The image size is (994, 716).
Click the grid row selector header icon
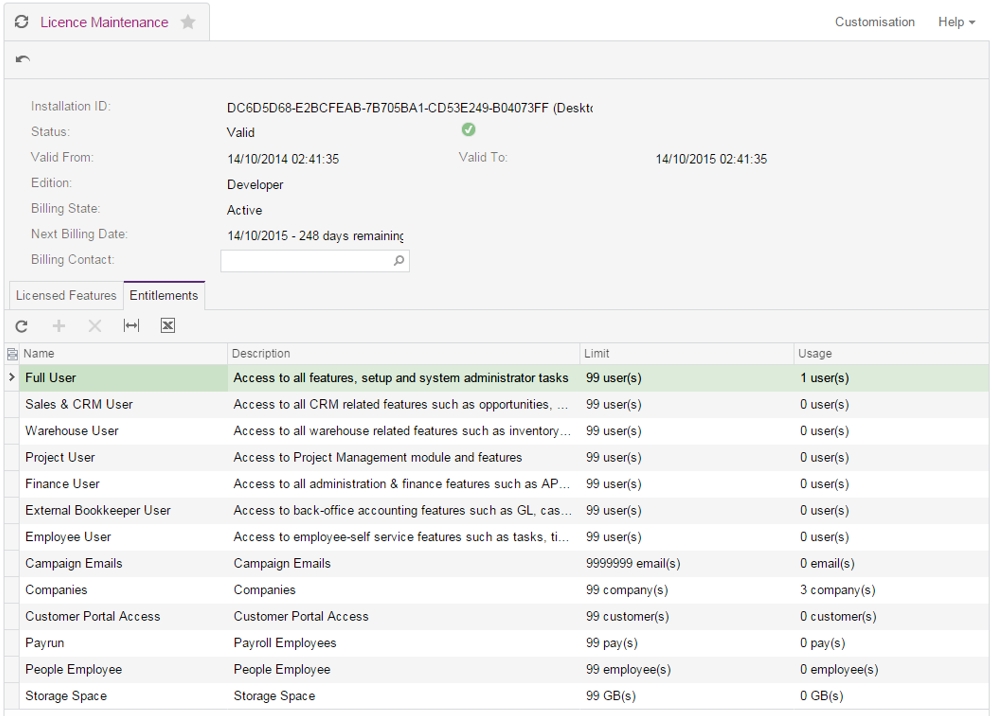coord(12,354)
